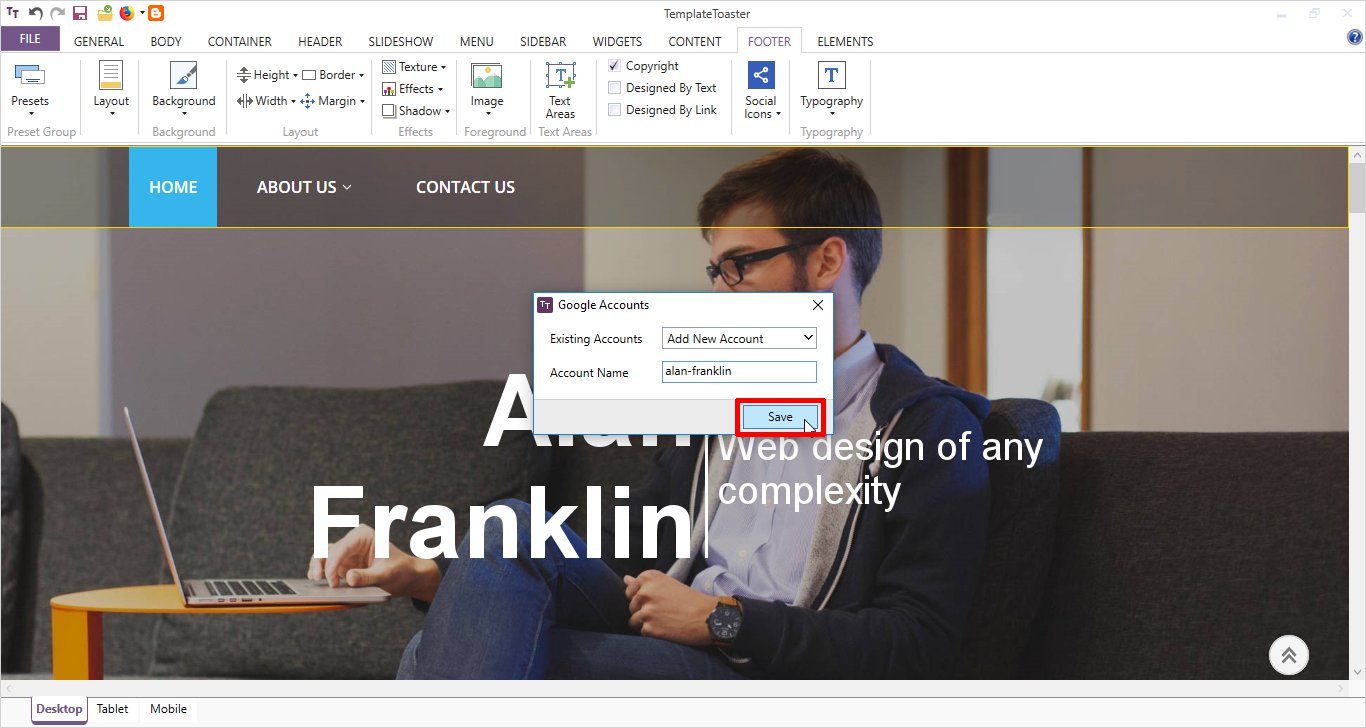1366x728 pixels.
Task: Open the FILE menu
Action: pyautogui.click(x=30, y=40)
